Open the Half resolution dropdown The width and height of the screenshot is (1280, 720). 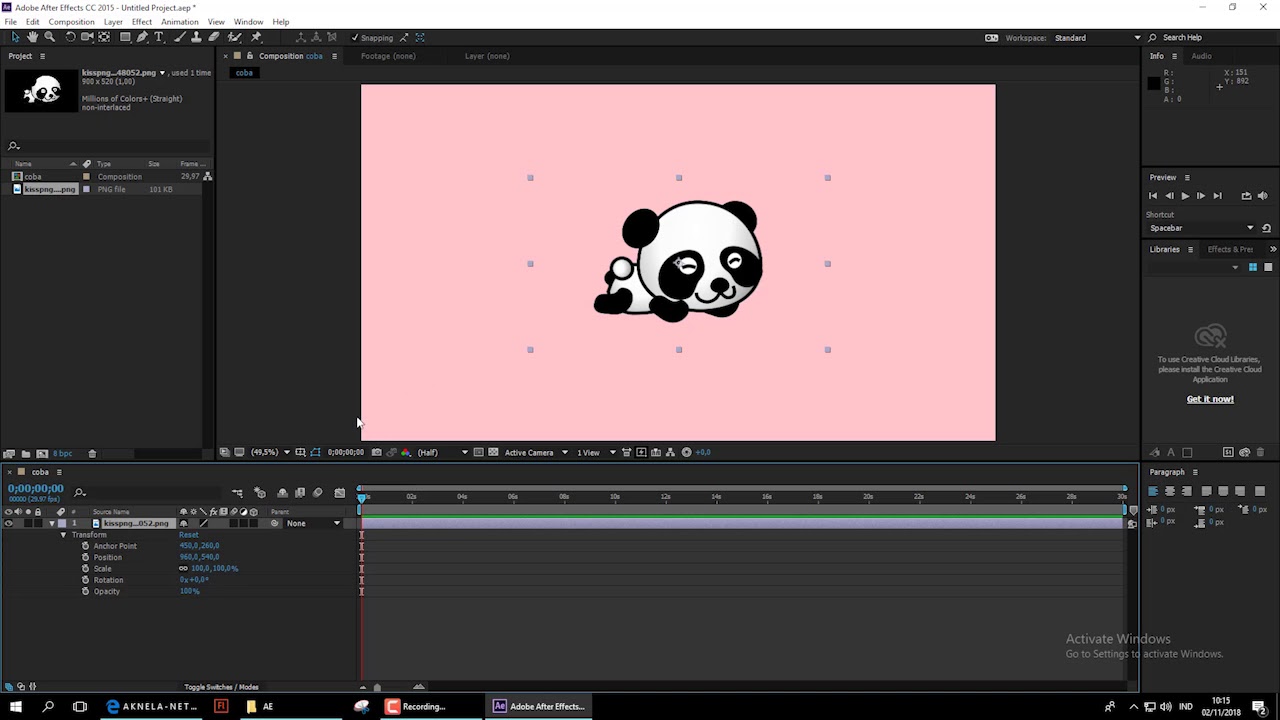442,452
